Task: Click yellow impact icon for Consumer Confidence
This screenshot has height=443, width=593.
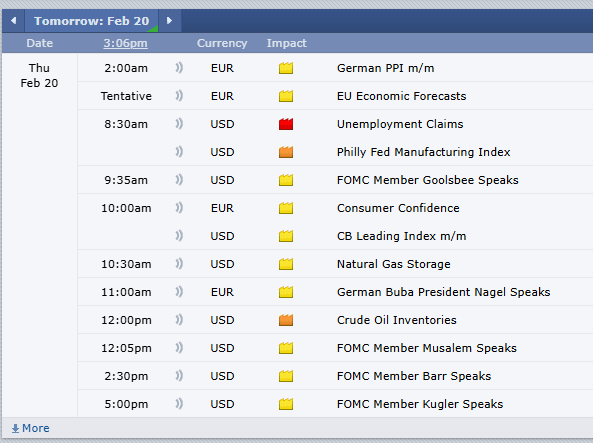Action: coord(286,208)
